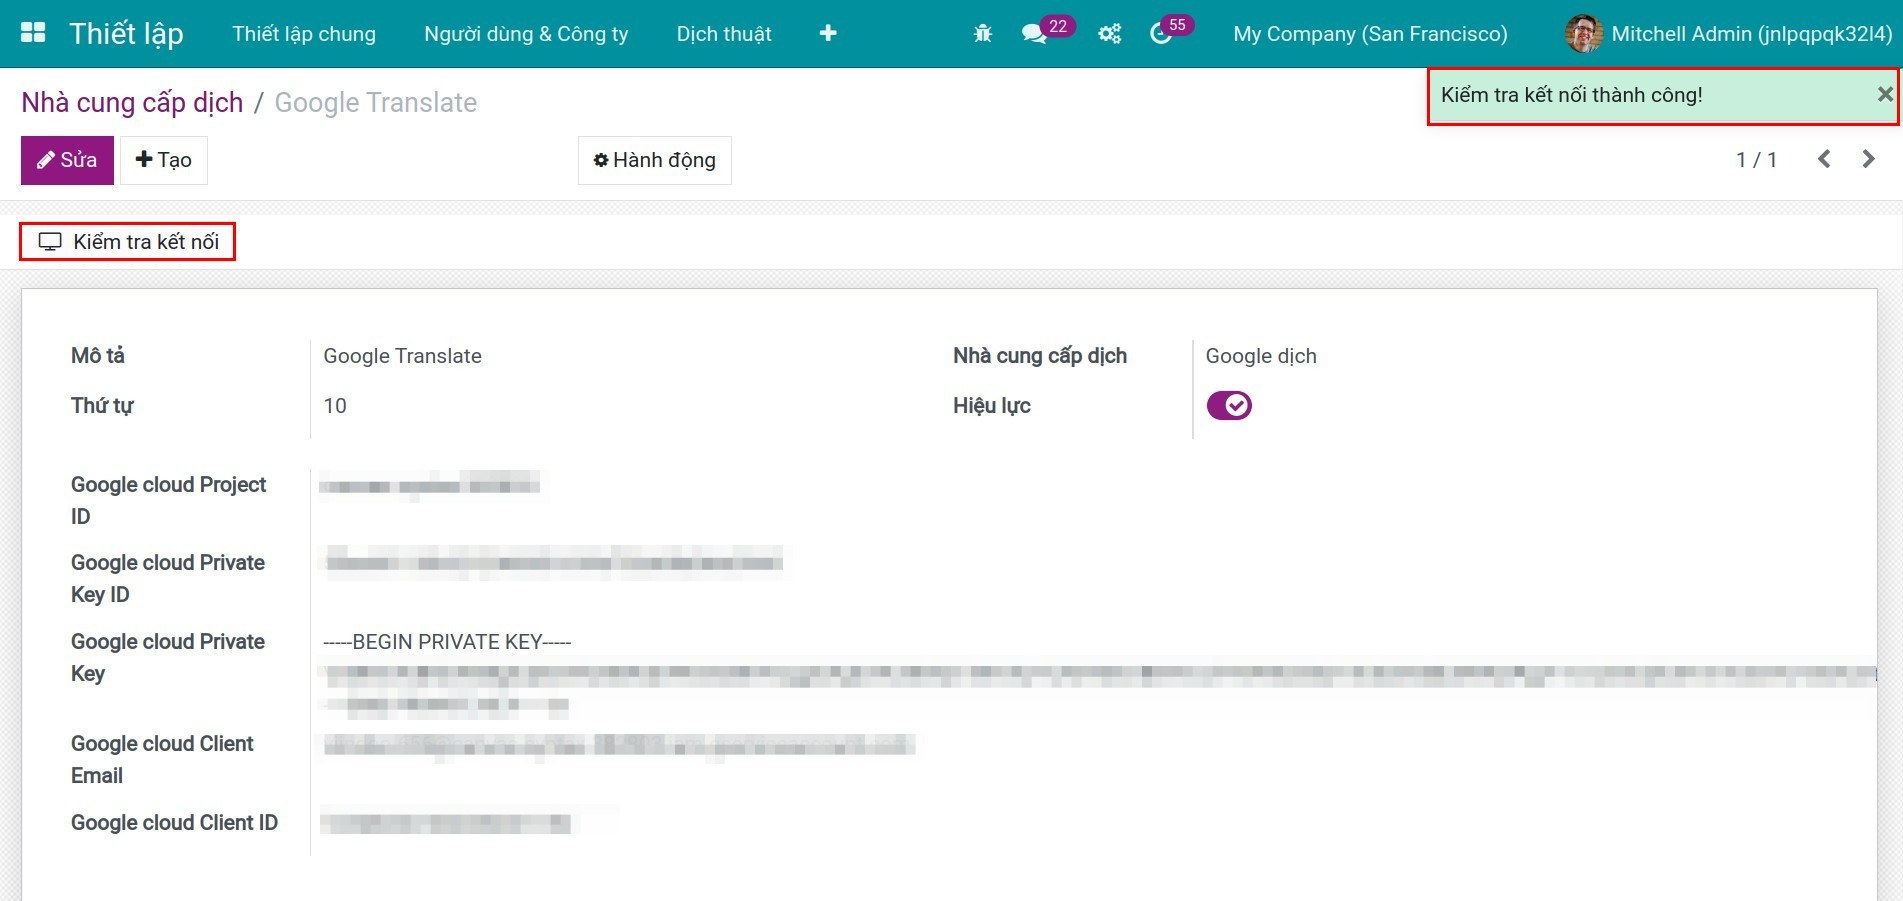Screen dimensions: 1903x901
Task: Open conversations with 22 unread messages
Action: tap(1037, 33)
